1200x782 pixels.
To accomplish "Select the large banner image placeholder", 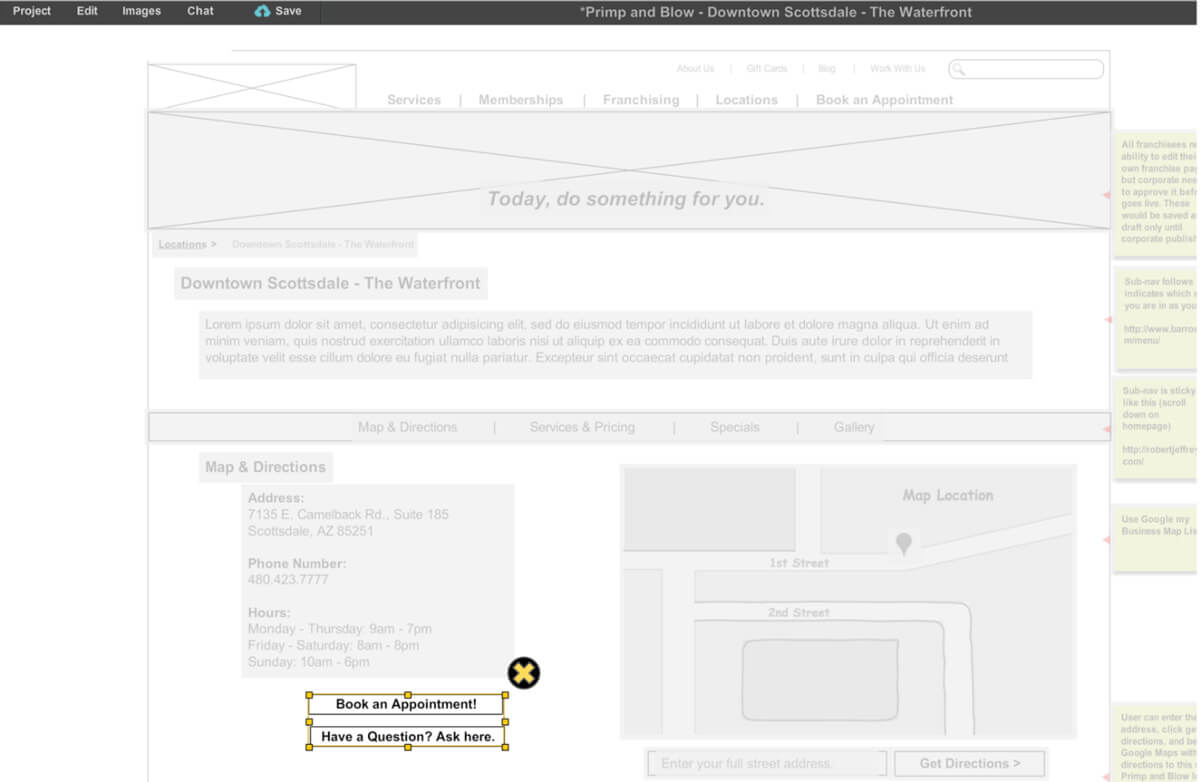I will point(625,170).
